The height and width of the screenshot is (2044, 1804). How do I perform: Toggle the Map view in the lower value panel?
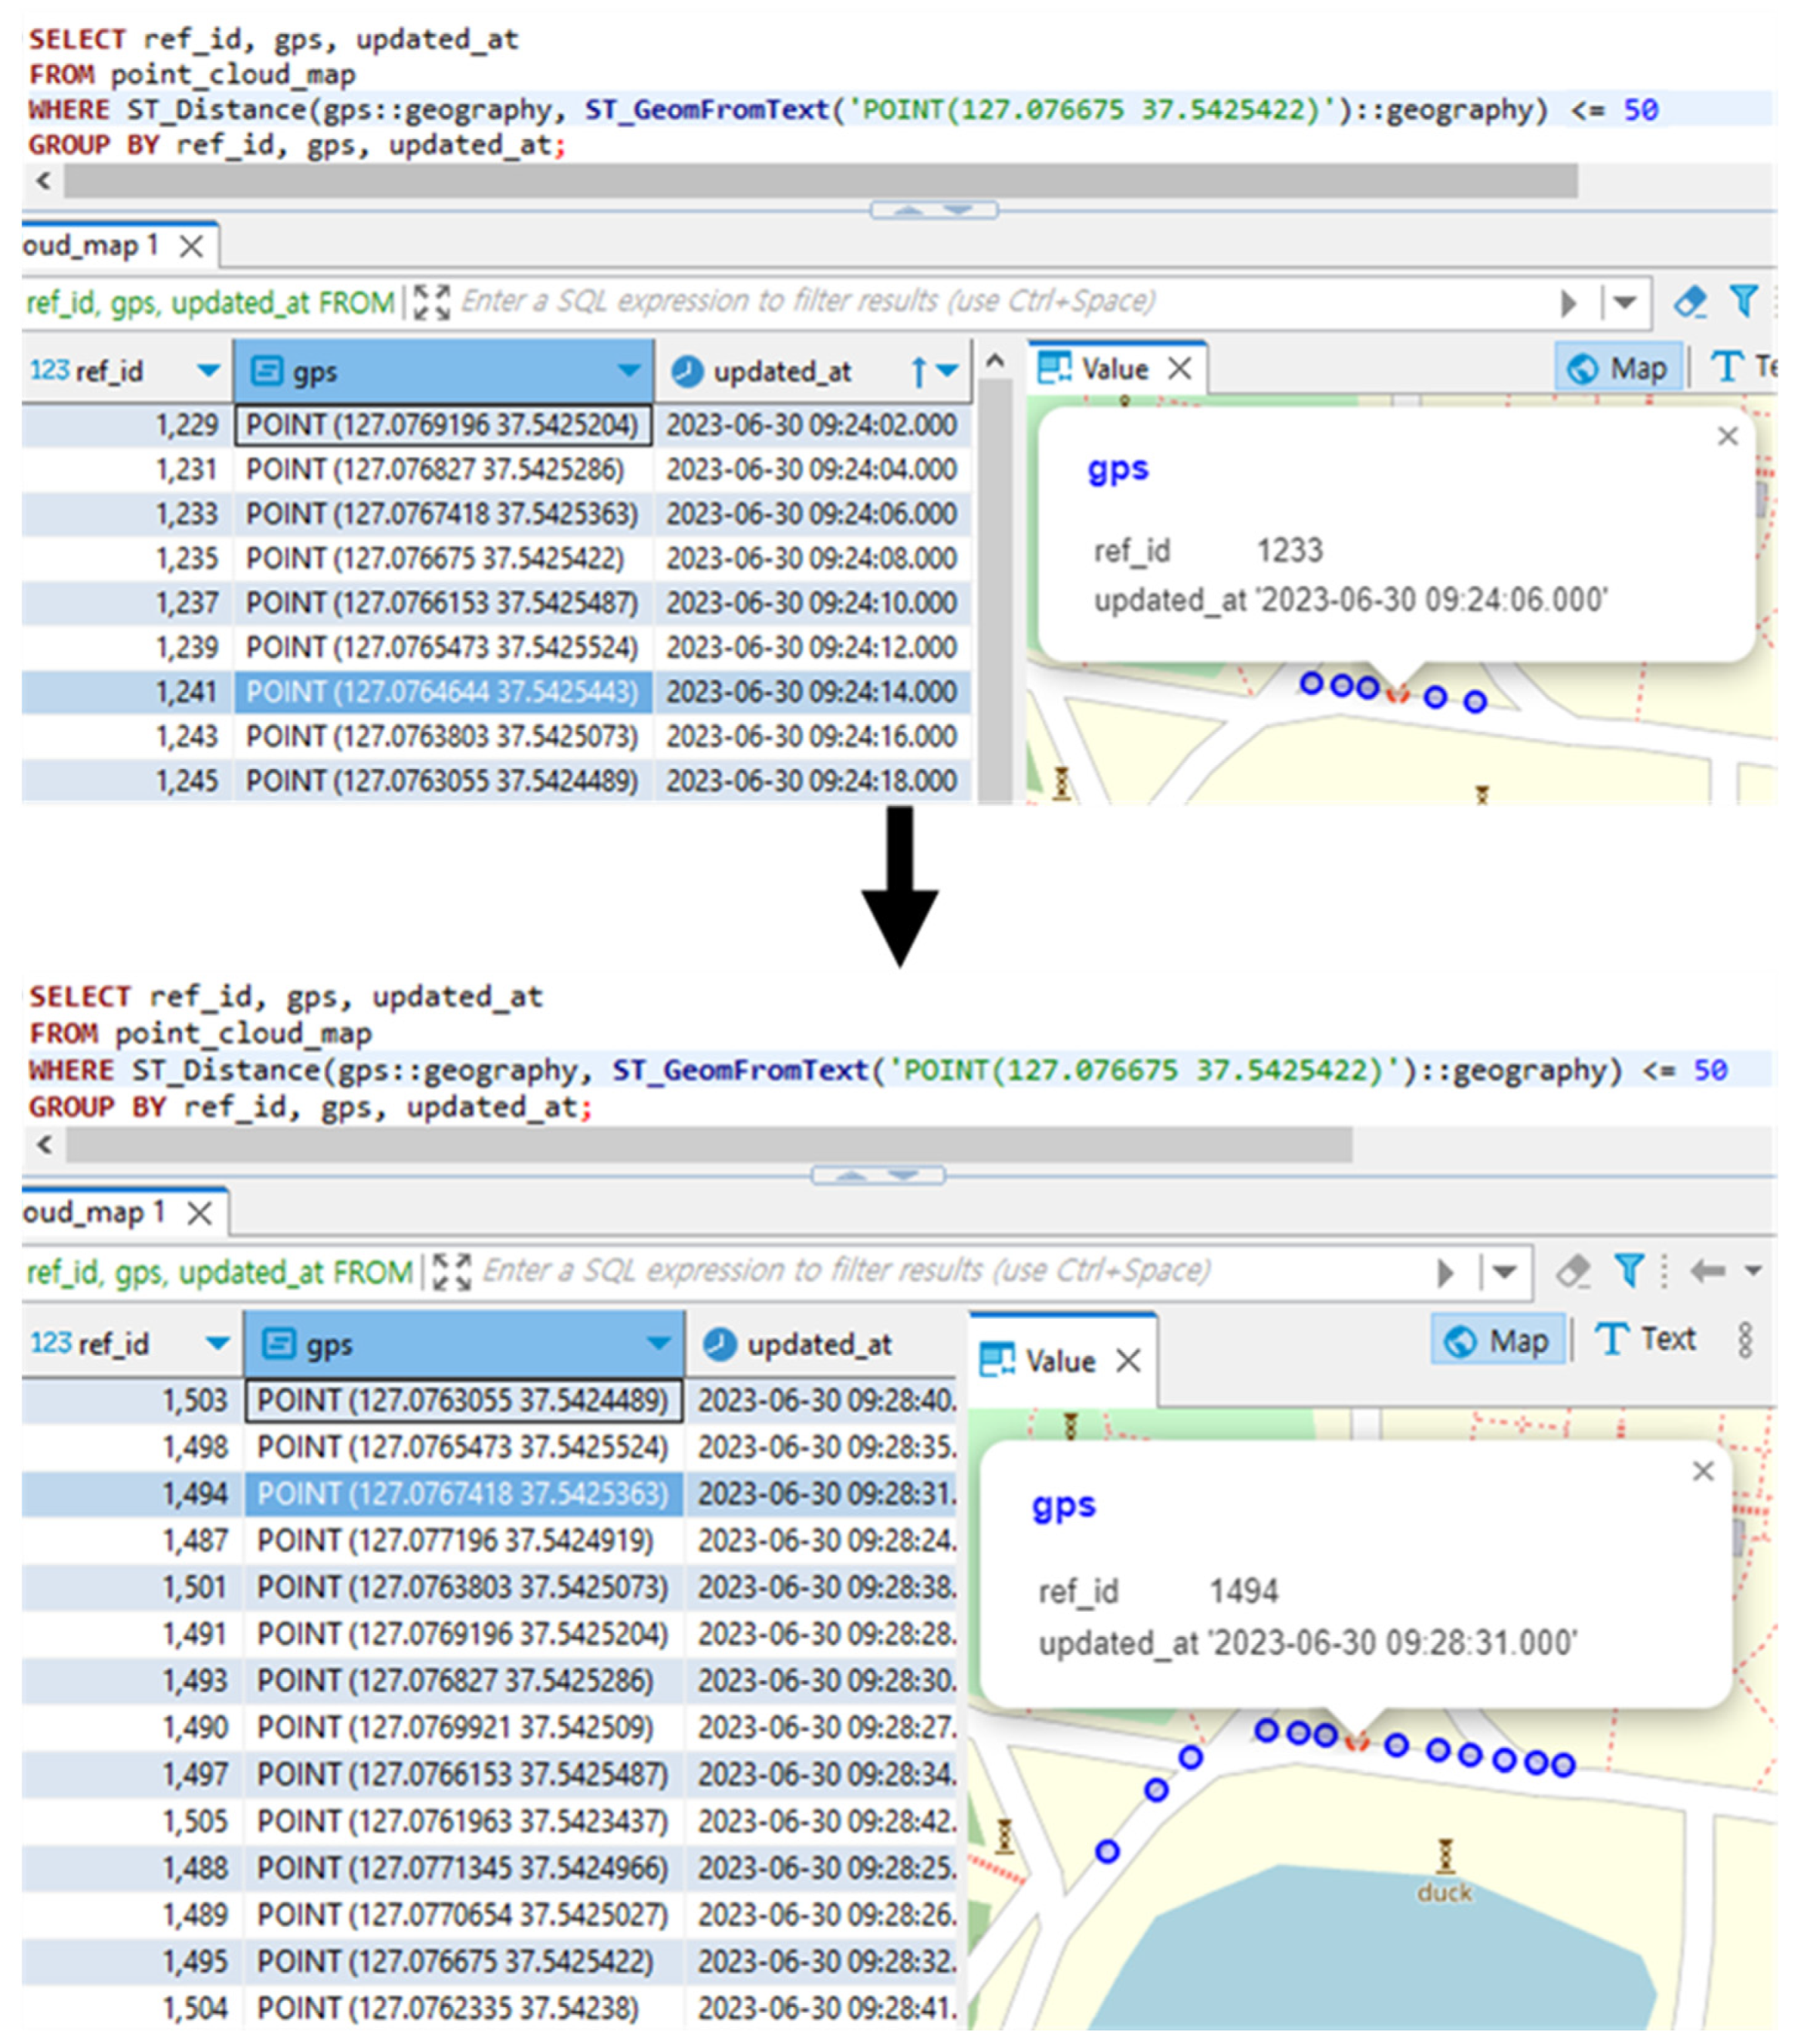(1497, 1340)
